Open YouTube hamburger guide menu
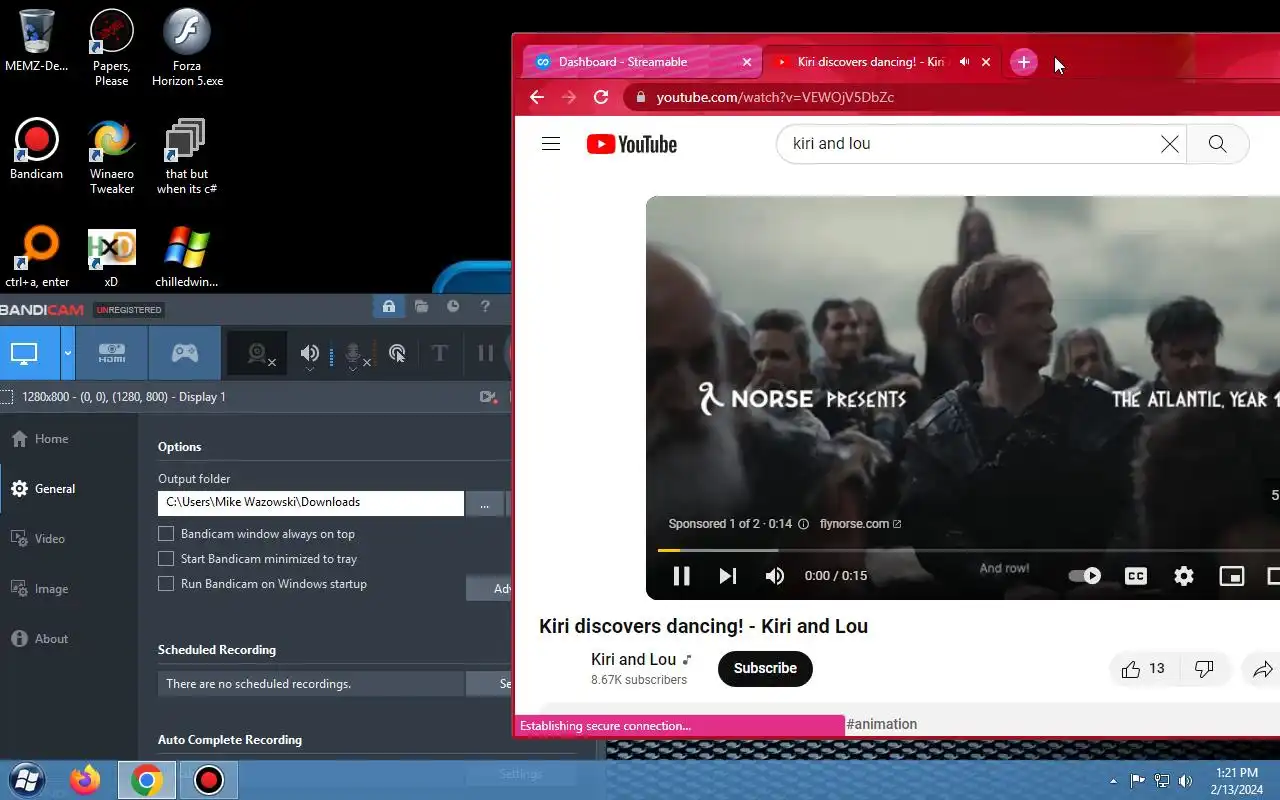 pos(551,144)
